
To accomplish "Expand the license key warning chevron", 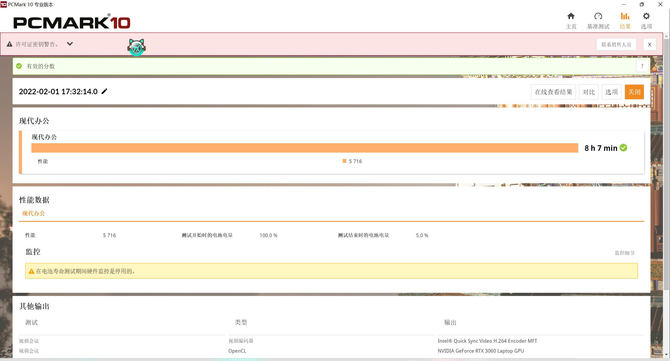I will [x=70, y=44].
